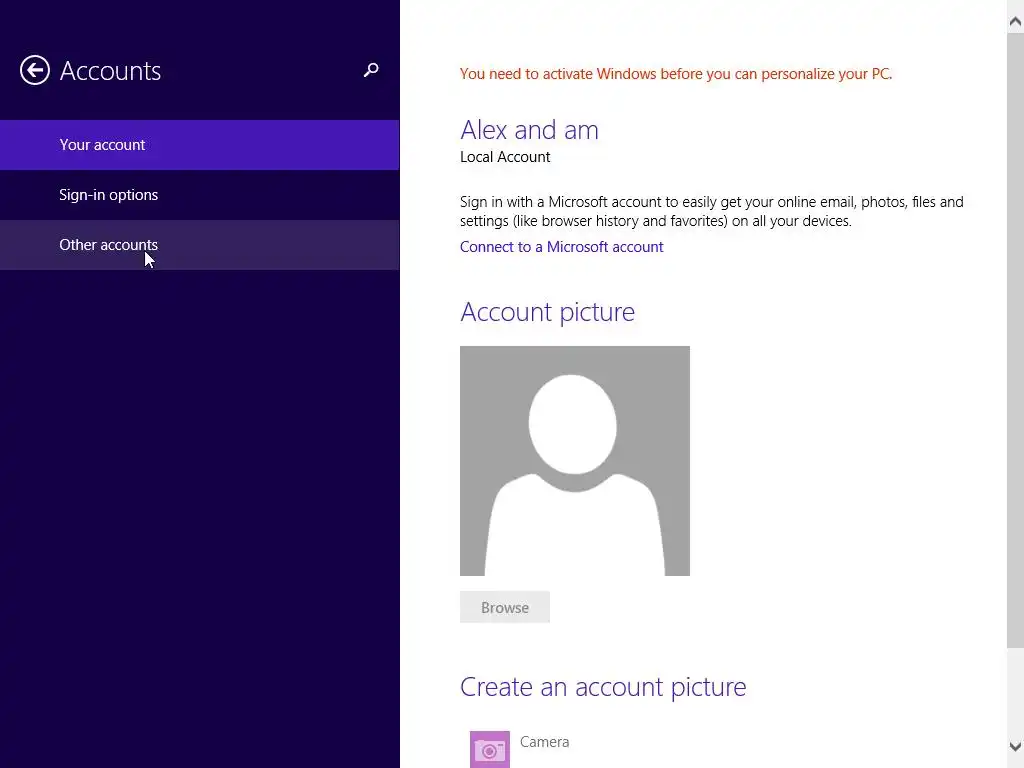This screenshot has height=768, width=1024.
Task: Go back using the Accounts back arrow
Action: click(x=35, y=70)
